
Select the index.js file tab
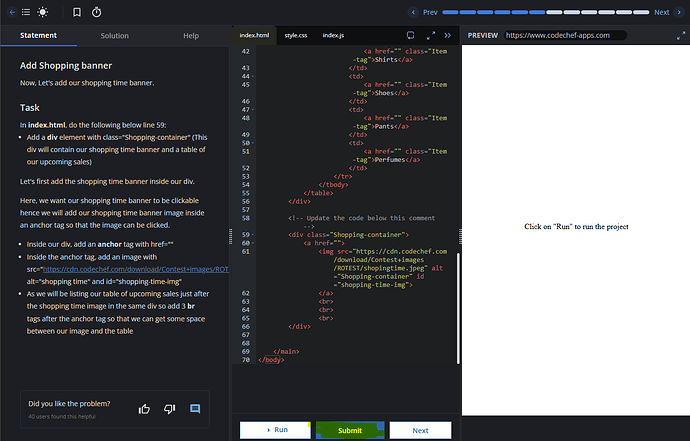click(333, 35)
